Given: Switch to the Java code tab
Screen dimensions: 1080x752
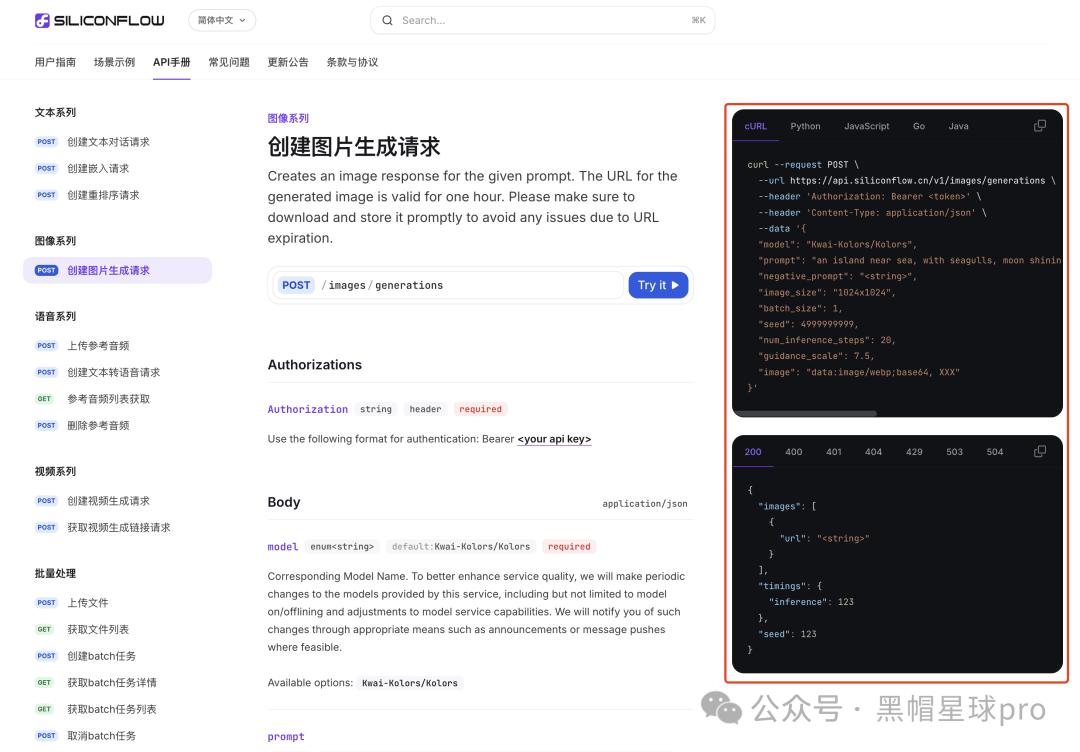Looking at the screenshot, I should 958,126.
